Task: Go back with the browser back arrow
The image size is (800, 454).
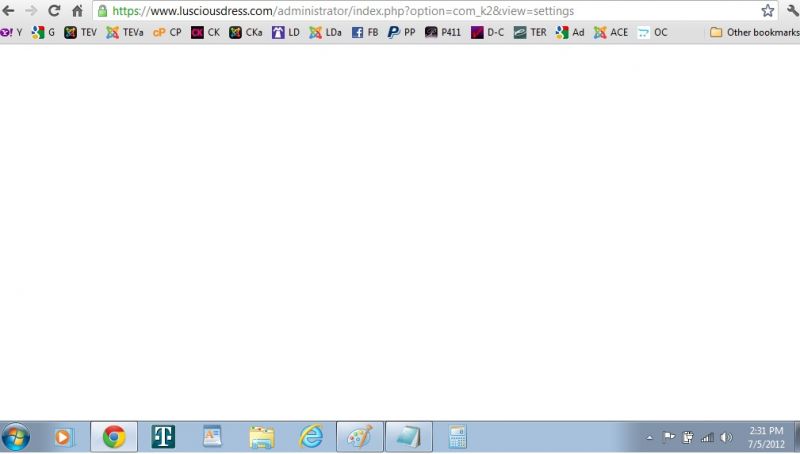Action: point(8,11)
